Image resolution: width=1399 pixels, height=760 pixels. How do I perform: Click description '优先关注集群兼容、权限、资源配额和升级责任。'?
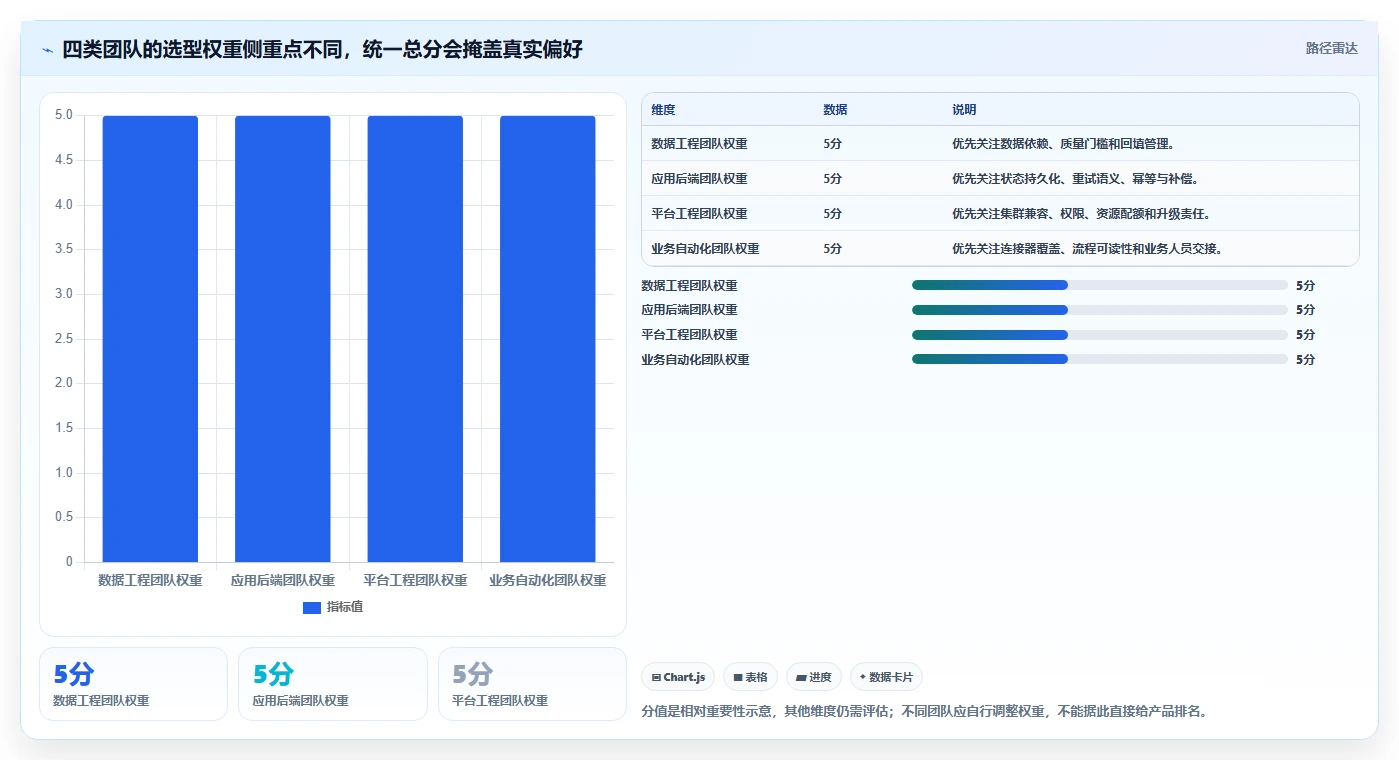pos(1082,214)
